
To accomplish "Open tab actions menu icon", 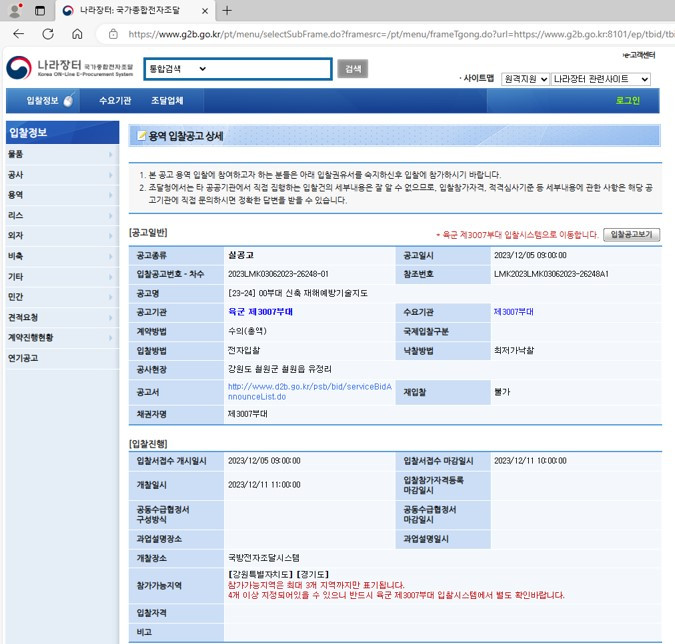I will (40, 11).
